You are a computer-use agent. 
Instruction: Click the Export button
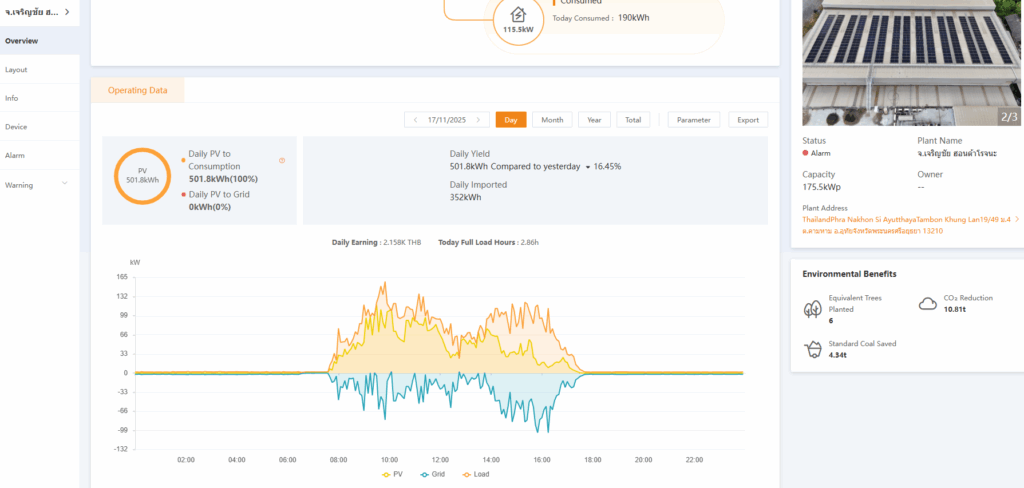click(748, 120)
